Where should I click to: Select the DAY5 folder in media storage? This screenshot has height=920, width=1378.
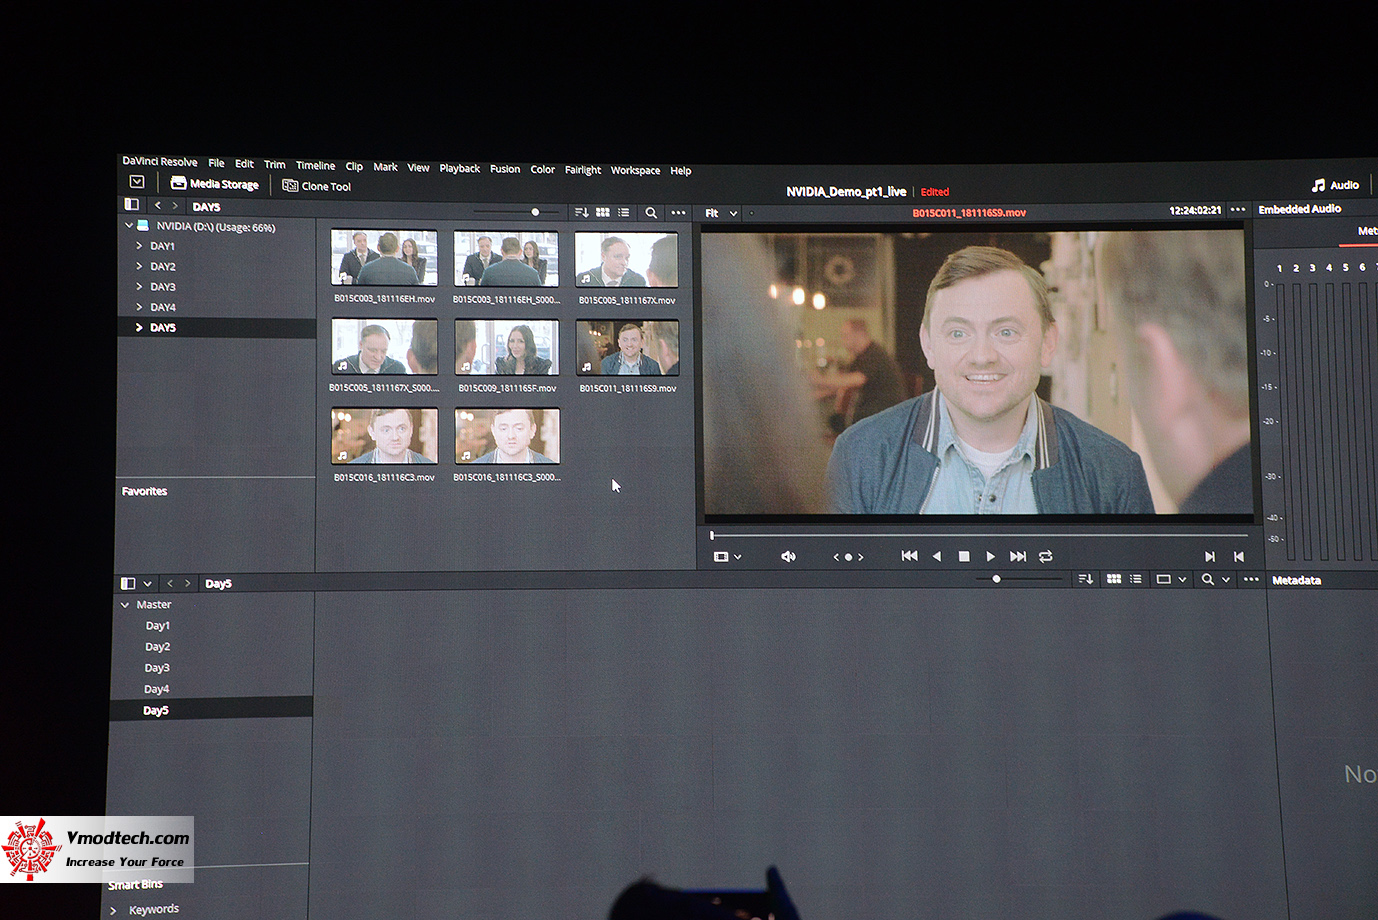tap(216, 328)
